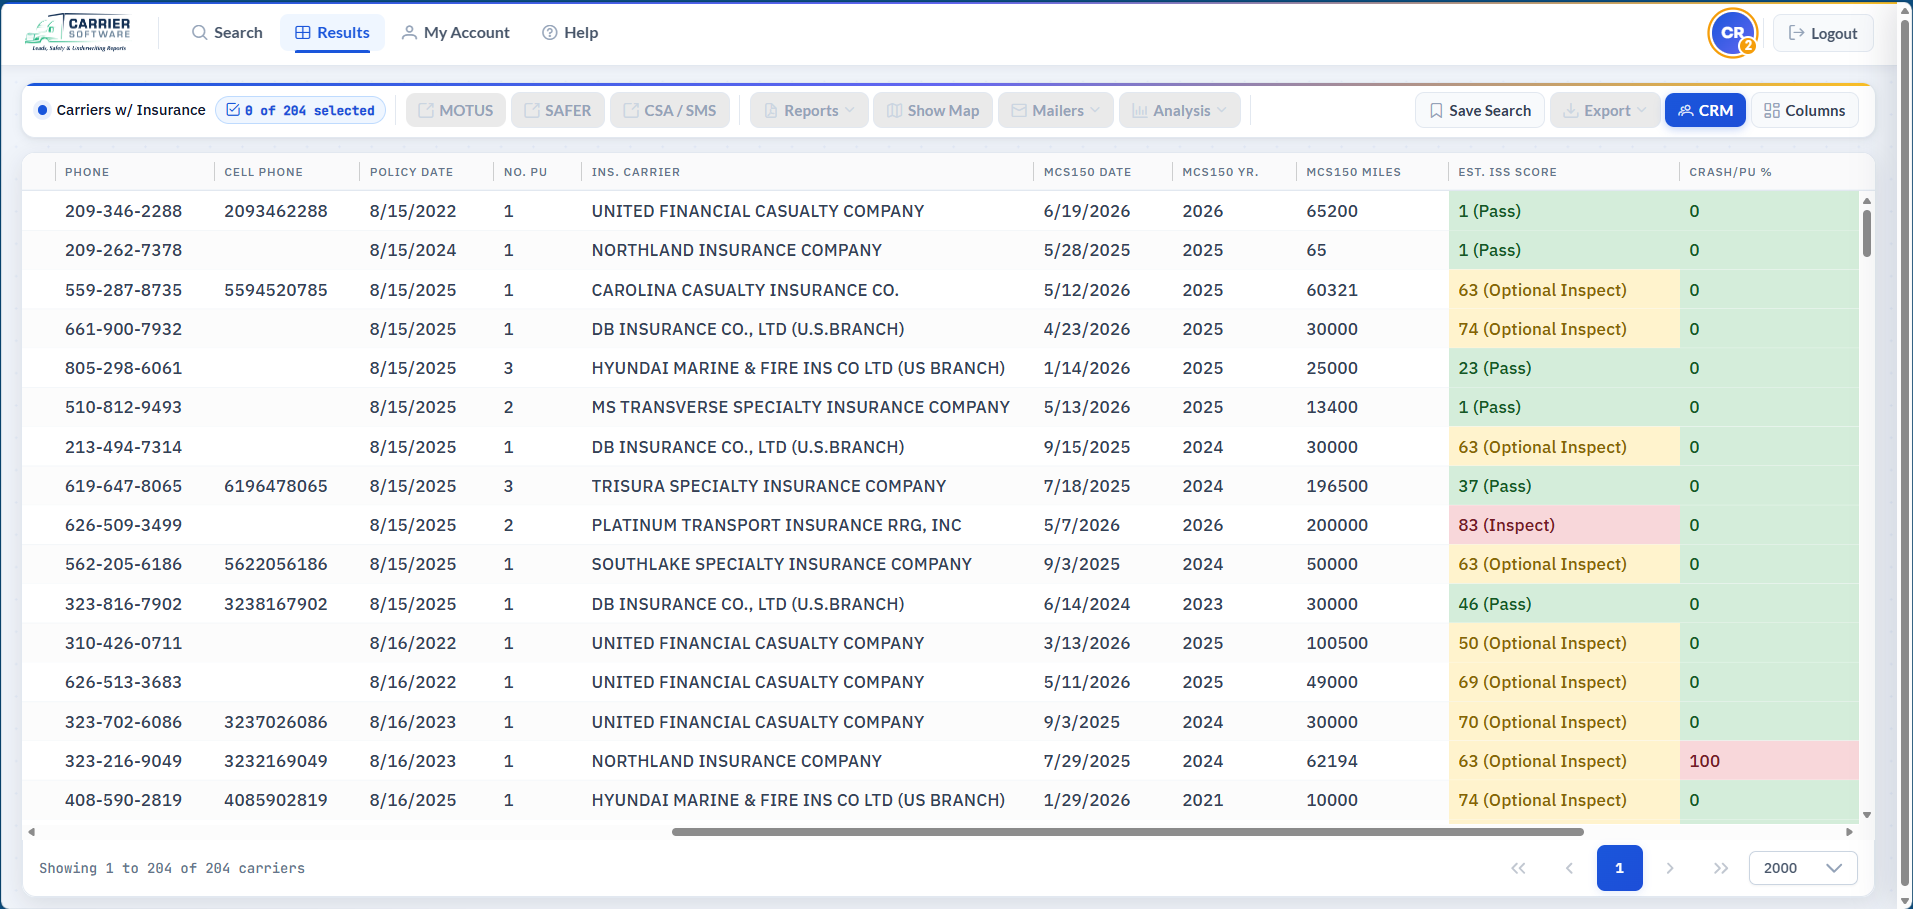Viewport: 1913px width, 909px height.
Task: Click CAROLINA CASUALTY INSURANCE CO. cell
Action: [x=745, y=290]
